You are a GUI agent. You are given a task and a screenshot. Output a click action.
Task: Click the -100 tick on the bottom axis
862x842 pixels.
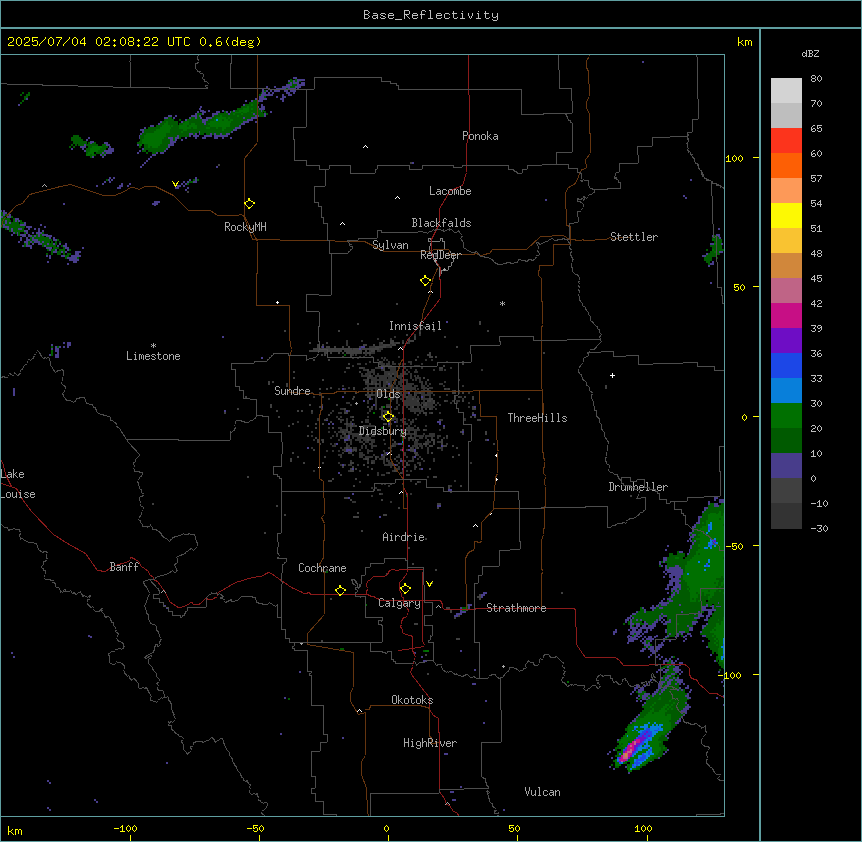coord(125,828)
